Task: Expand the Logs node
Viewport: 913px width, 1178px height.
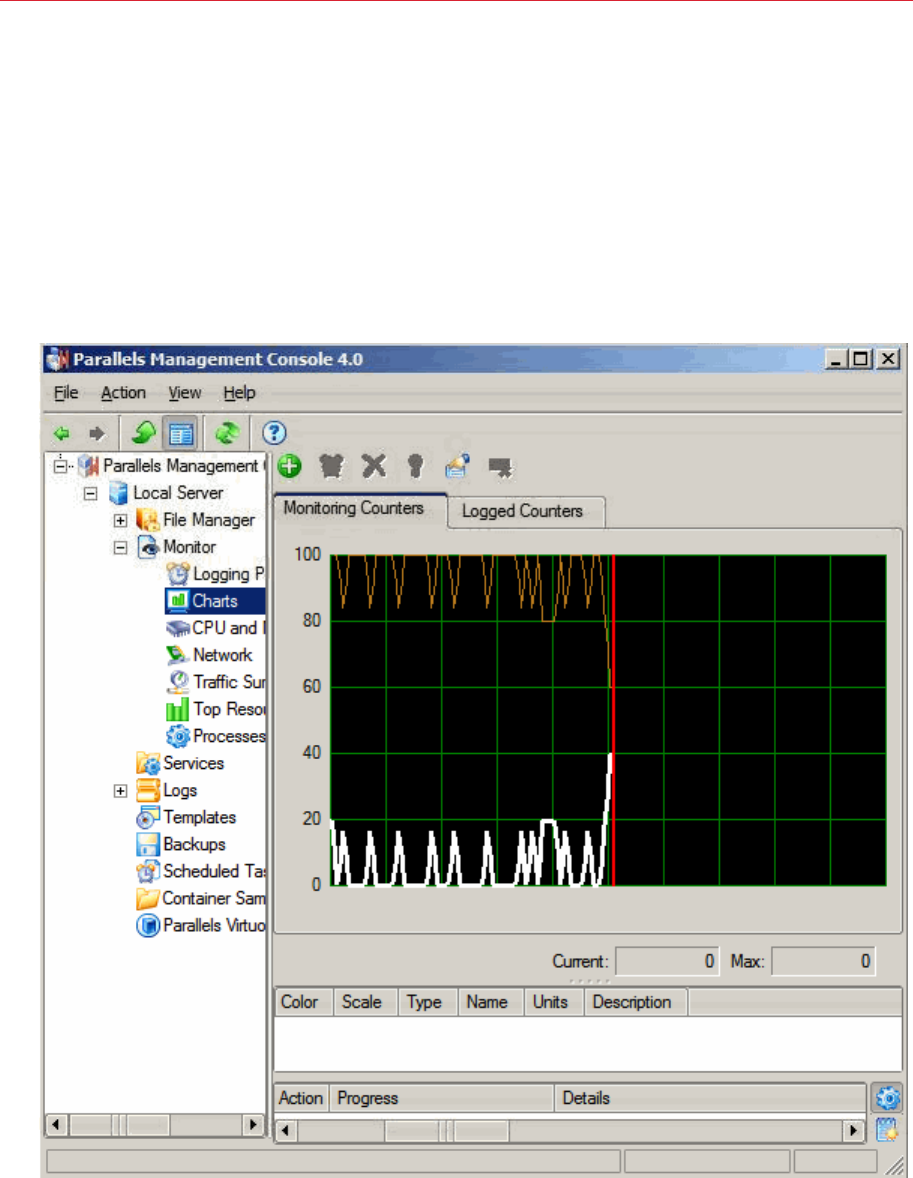Action: tap(120, 791)
